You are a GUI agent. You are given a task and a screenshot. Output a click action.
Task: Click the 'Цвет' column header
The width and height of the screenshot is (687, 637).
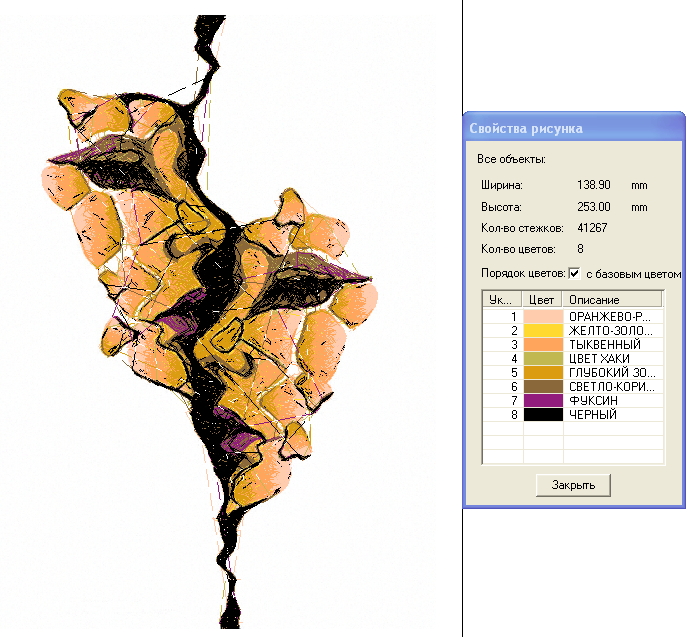click(542, 300)
